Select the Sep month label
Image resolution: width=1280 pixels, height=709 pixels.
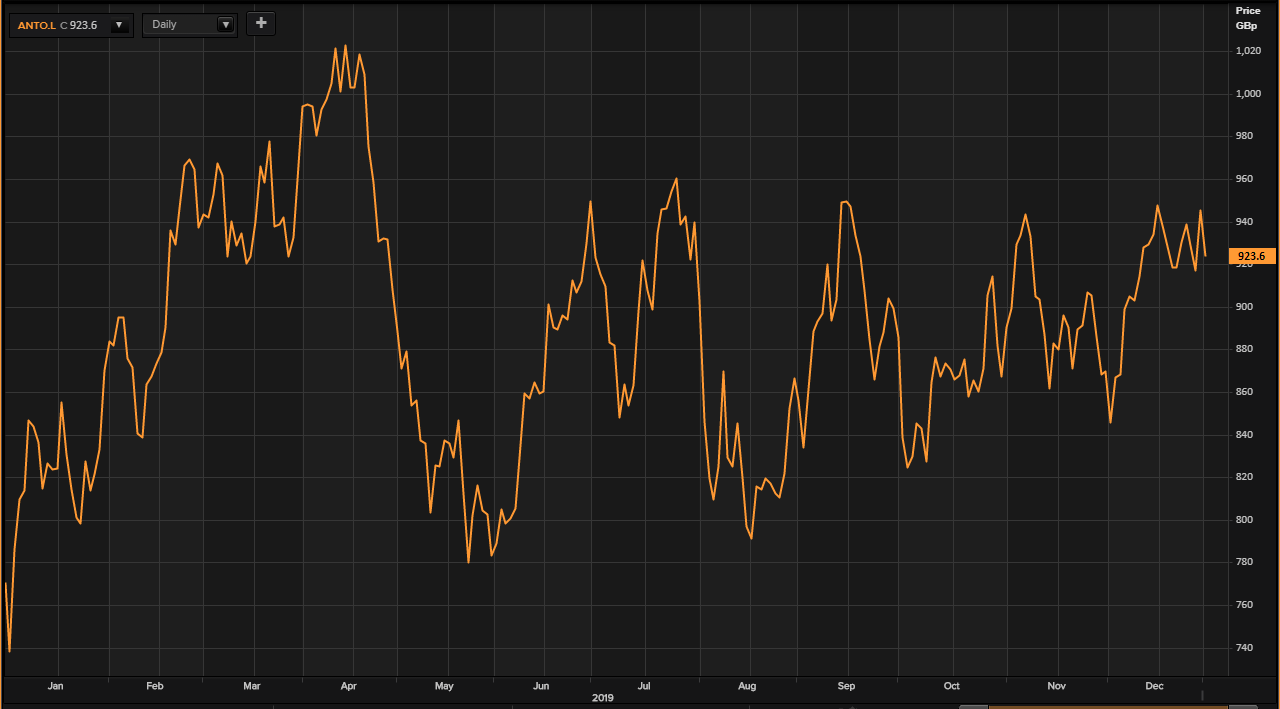click(x=846, y=686)
